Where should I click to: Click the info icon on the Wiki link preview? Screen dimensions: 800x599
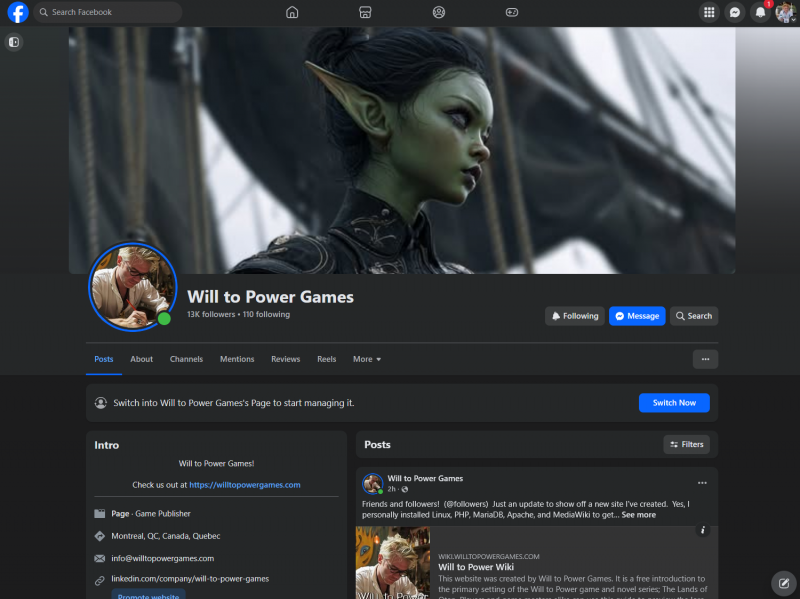(x=703, y=531)
